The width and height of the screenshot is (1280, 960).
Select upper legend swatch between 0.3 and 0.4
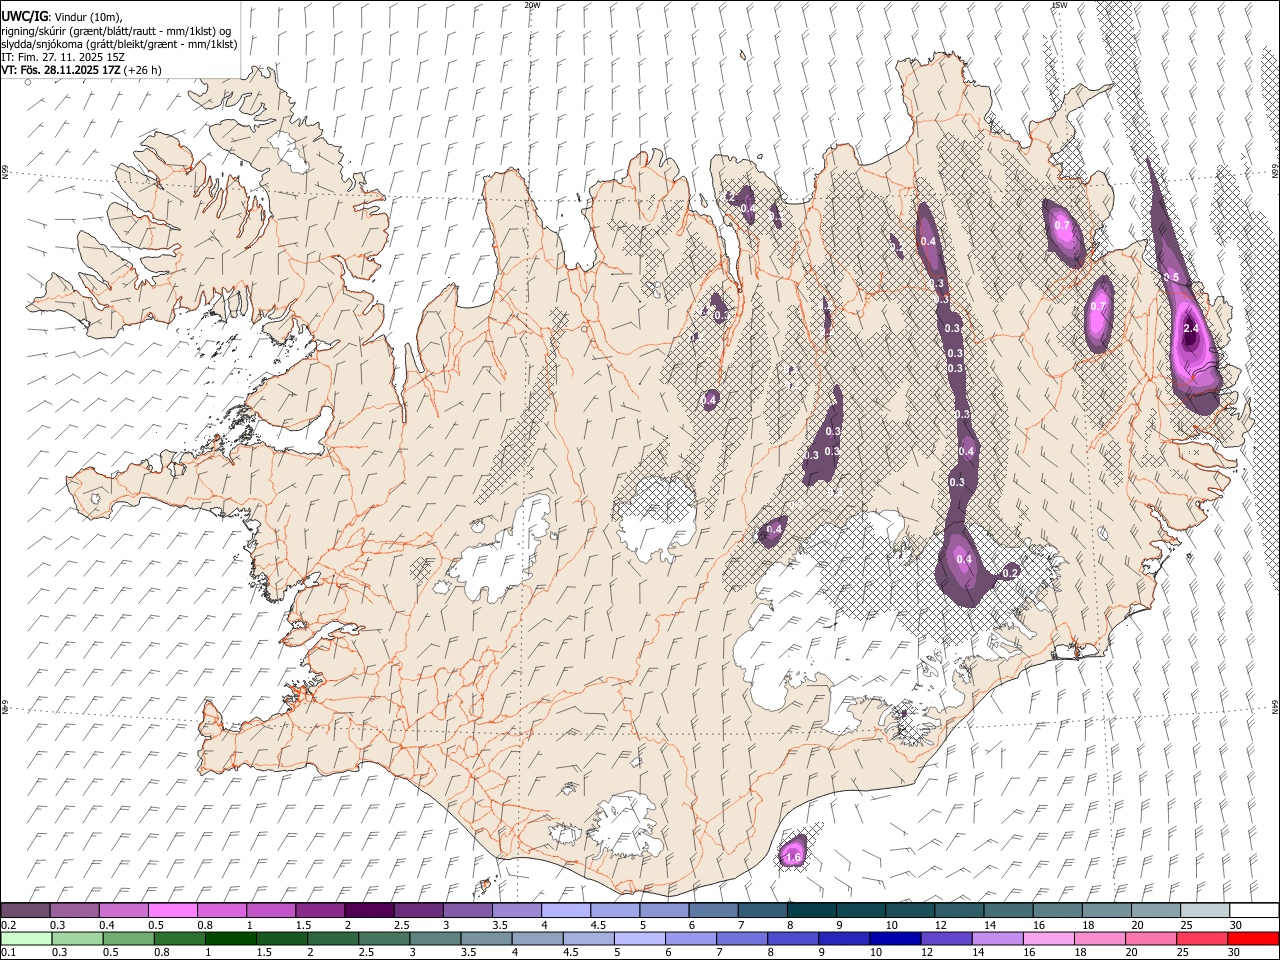[74, 910]
